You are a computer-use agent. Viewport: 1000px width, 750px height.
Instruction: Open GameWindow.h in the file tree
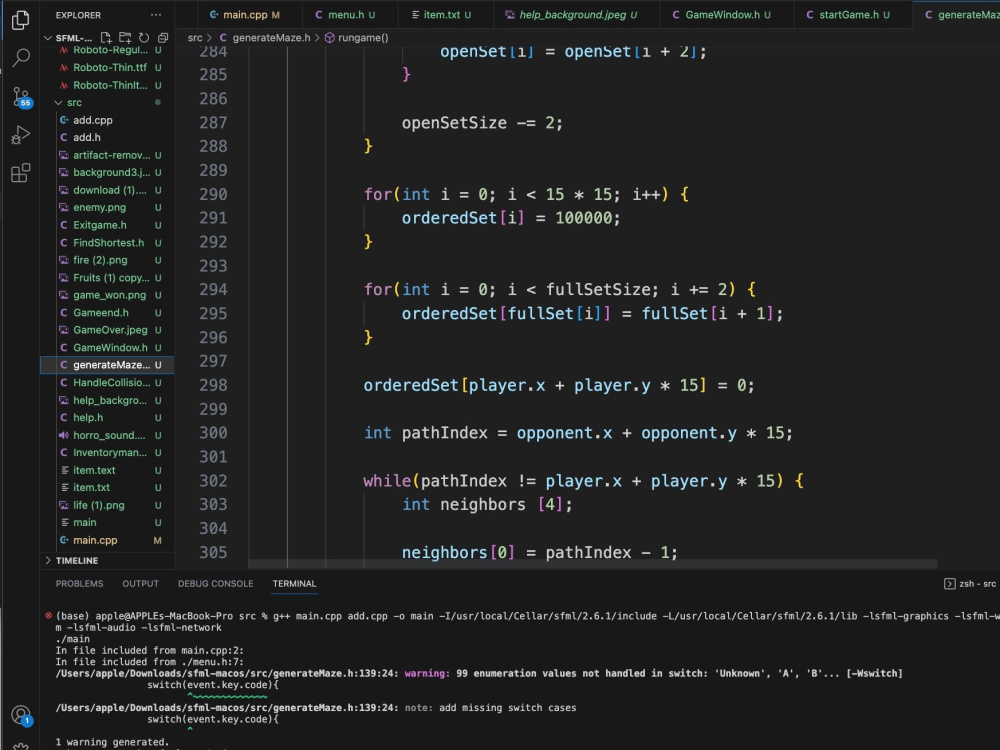(107, 348)
